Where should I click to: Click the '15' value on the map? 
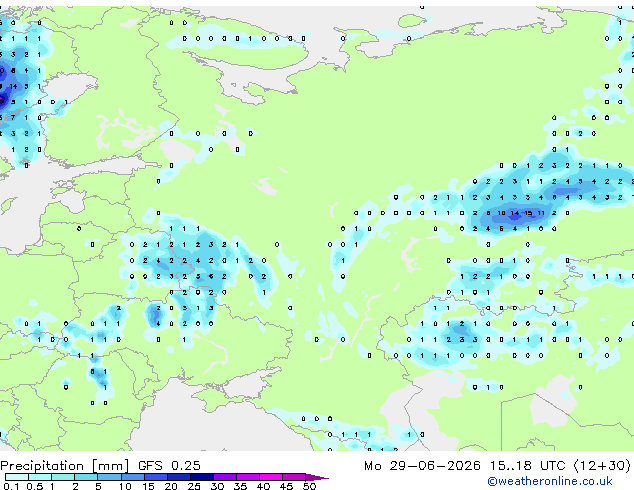(528, 213)
